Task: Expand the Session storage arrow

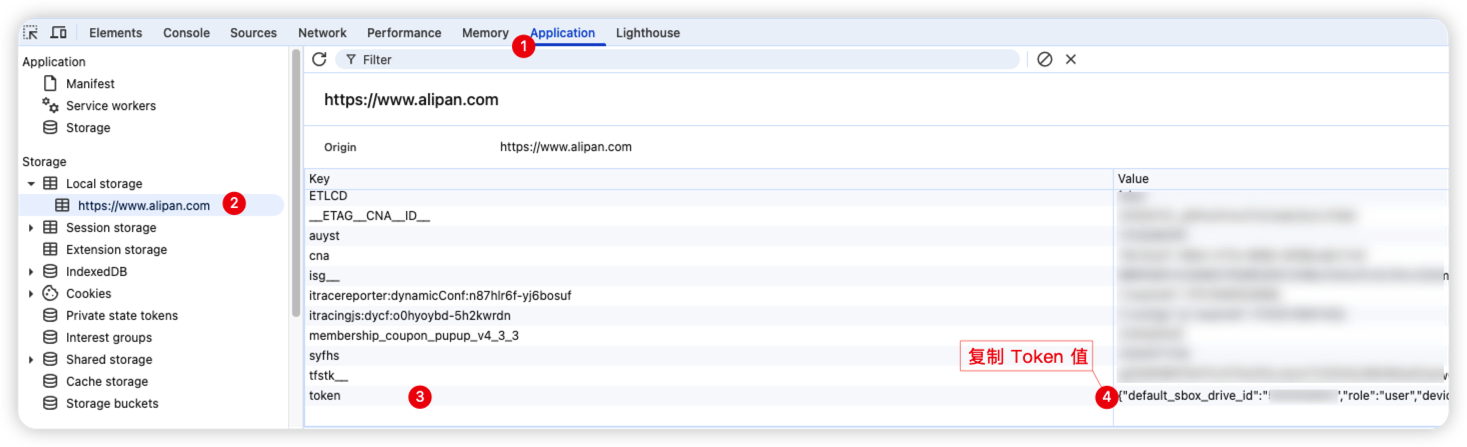Action: pos(31,228)
